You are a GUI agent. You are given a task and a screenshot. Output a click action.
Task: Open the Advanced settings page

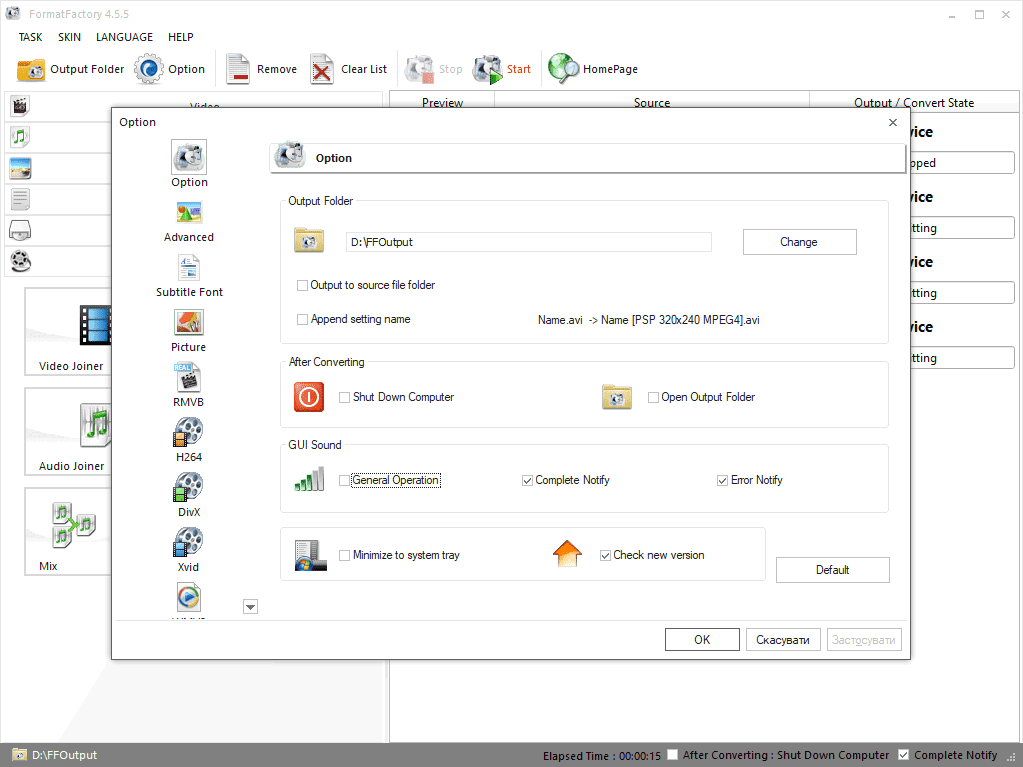coord(189,221)
